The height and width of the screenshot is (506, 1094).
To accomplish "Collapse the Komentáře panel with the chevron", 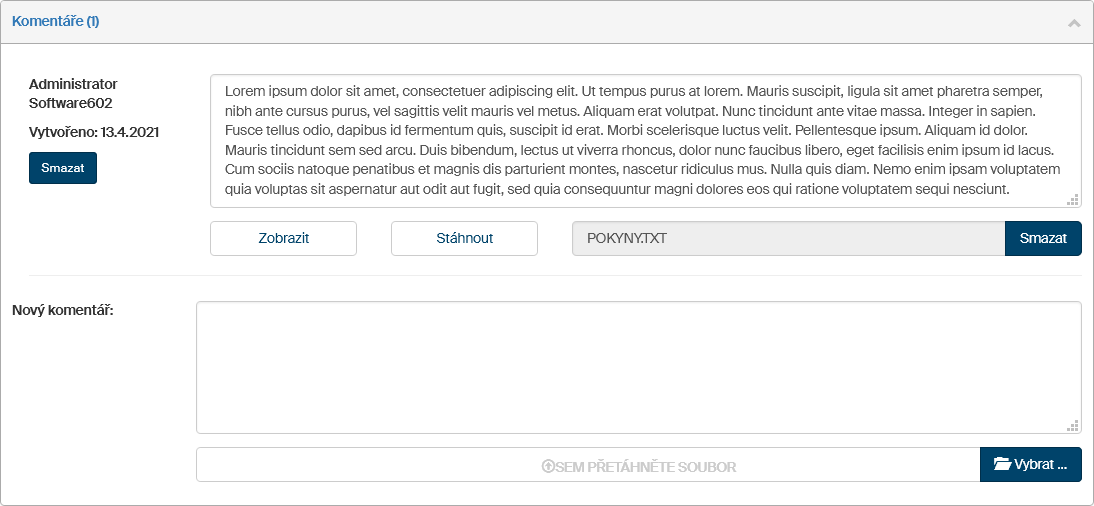I will click(x=1074, y=22).
